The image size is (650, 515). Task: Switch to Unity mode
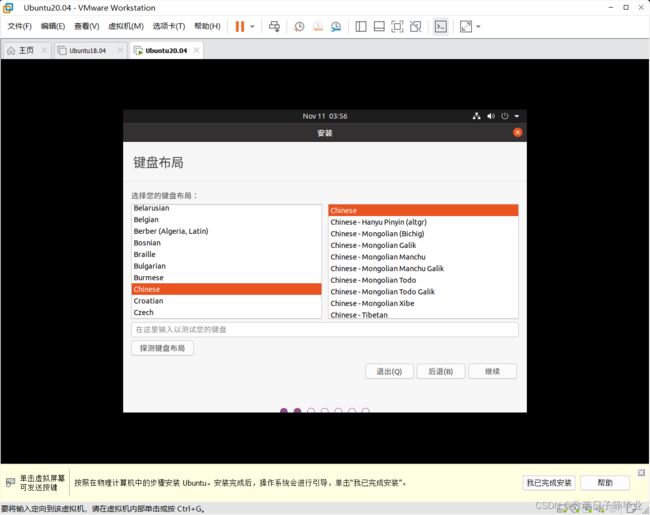[x=415, y=27]
